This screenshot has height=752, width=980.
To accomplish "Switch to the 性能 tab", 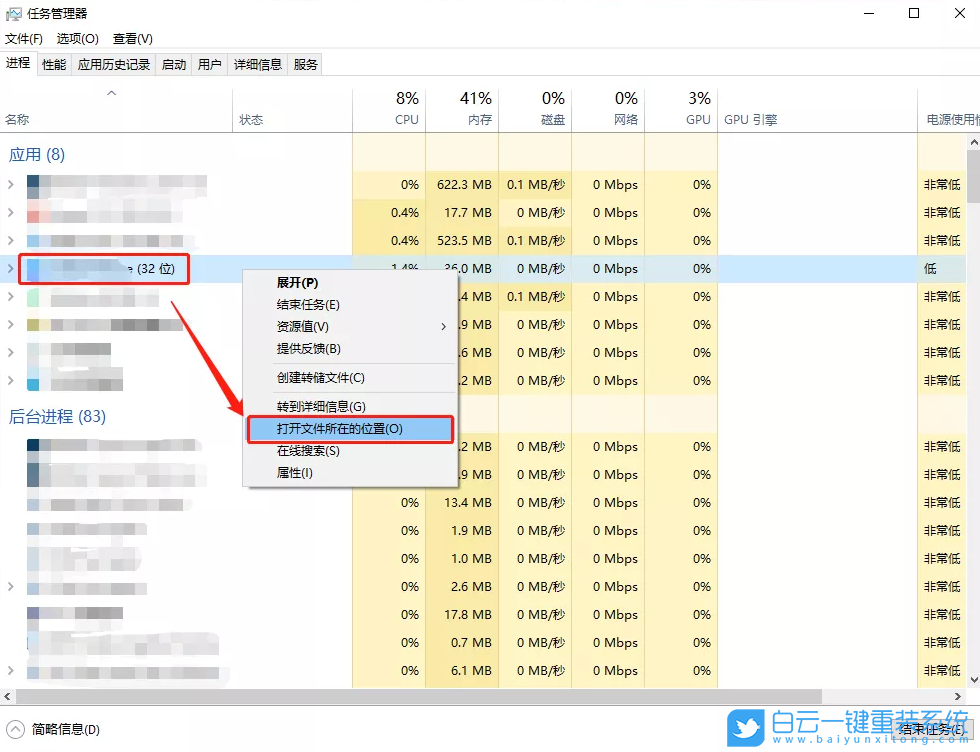I will click(x=53, y=63).
